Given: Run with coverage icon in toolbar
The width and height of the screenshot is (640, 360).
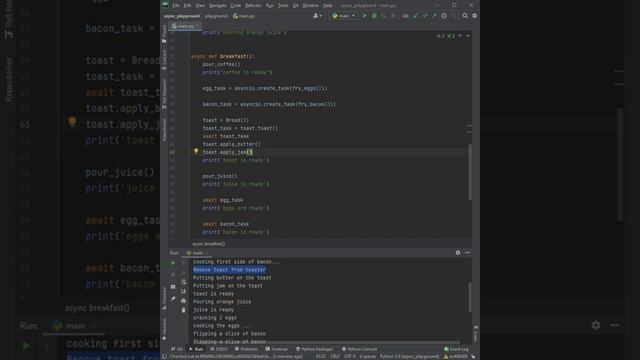Looking at the screenshot, I should (x=383, y=16).
